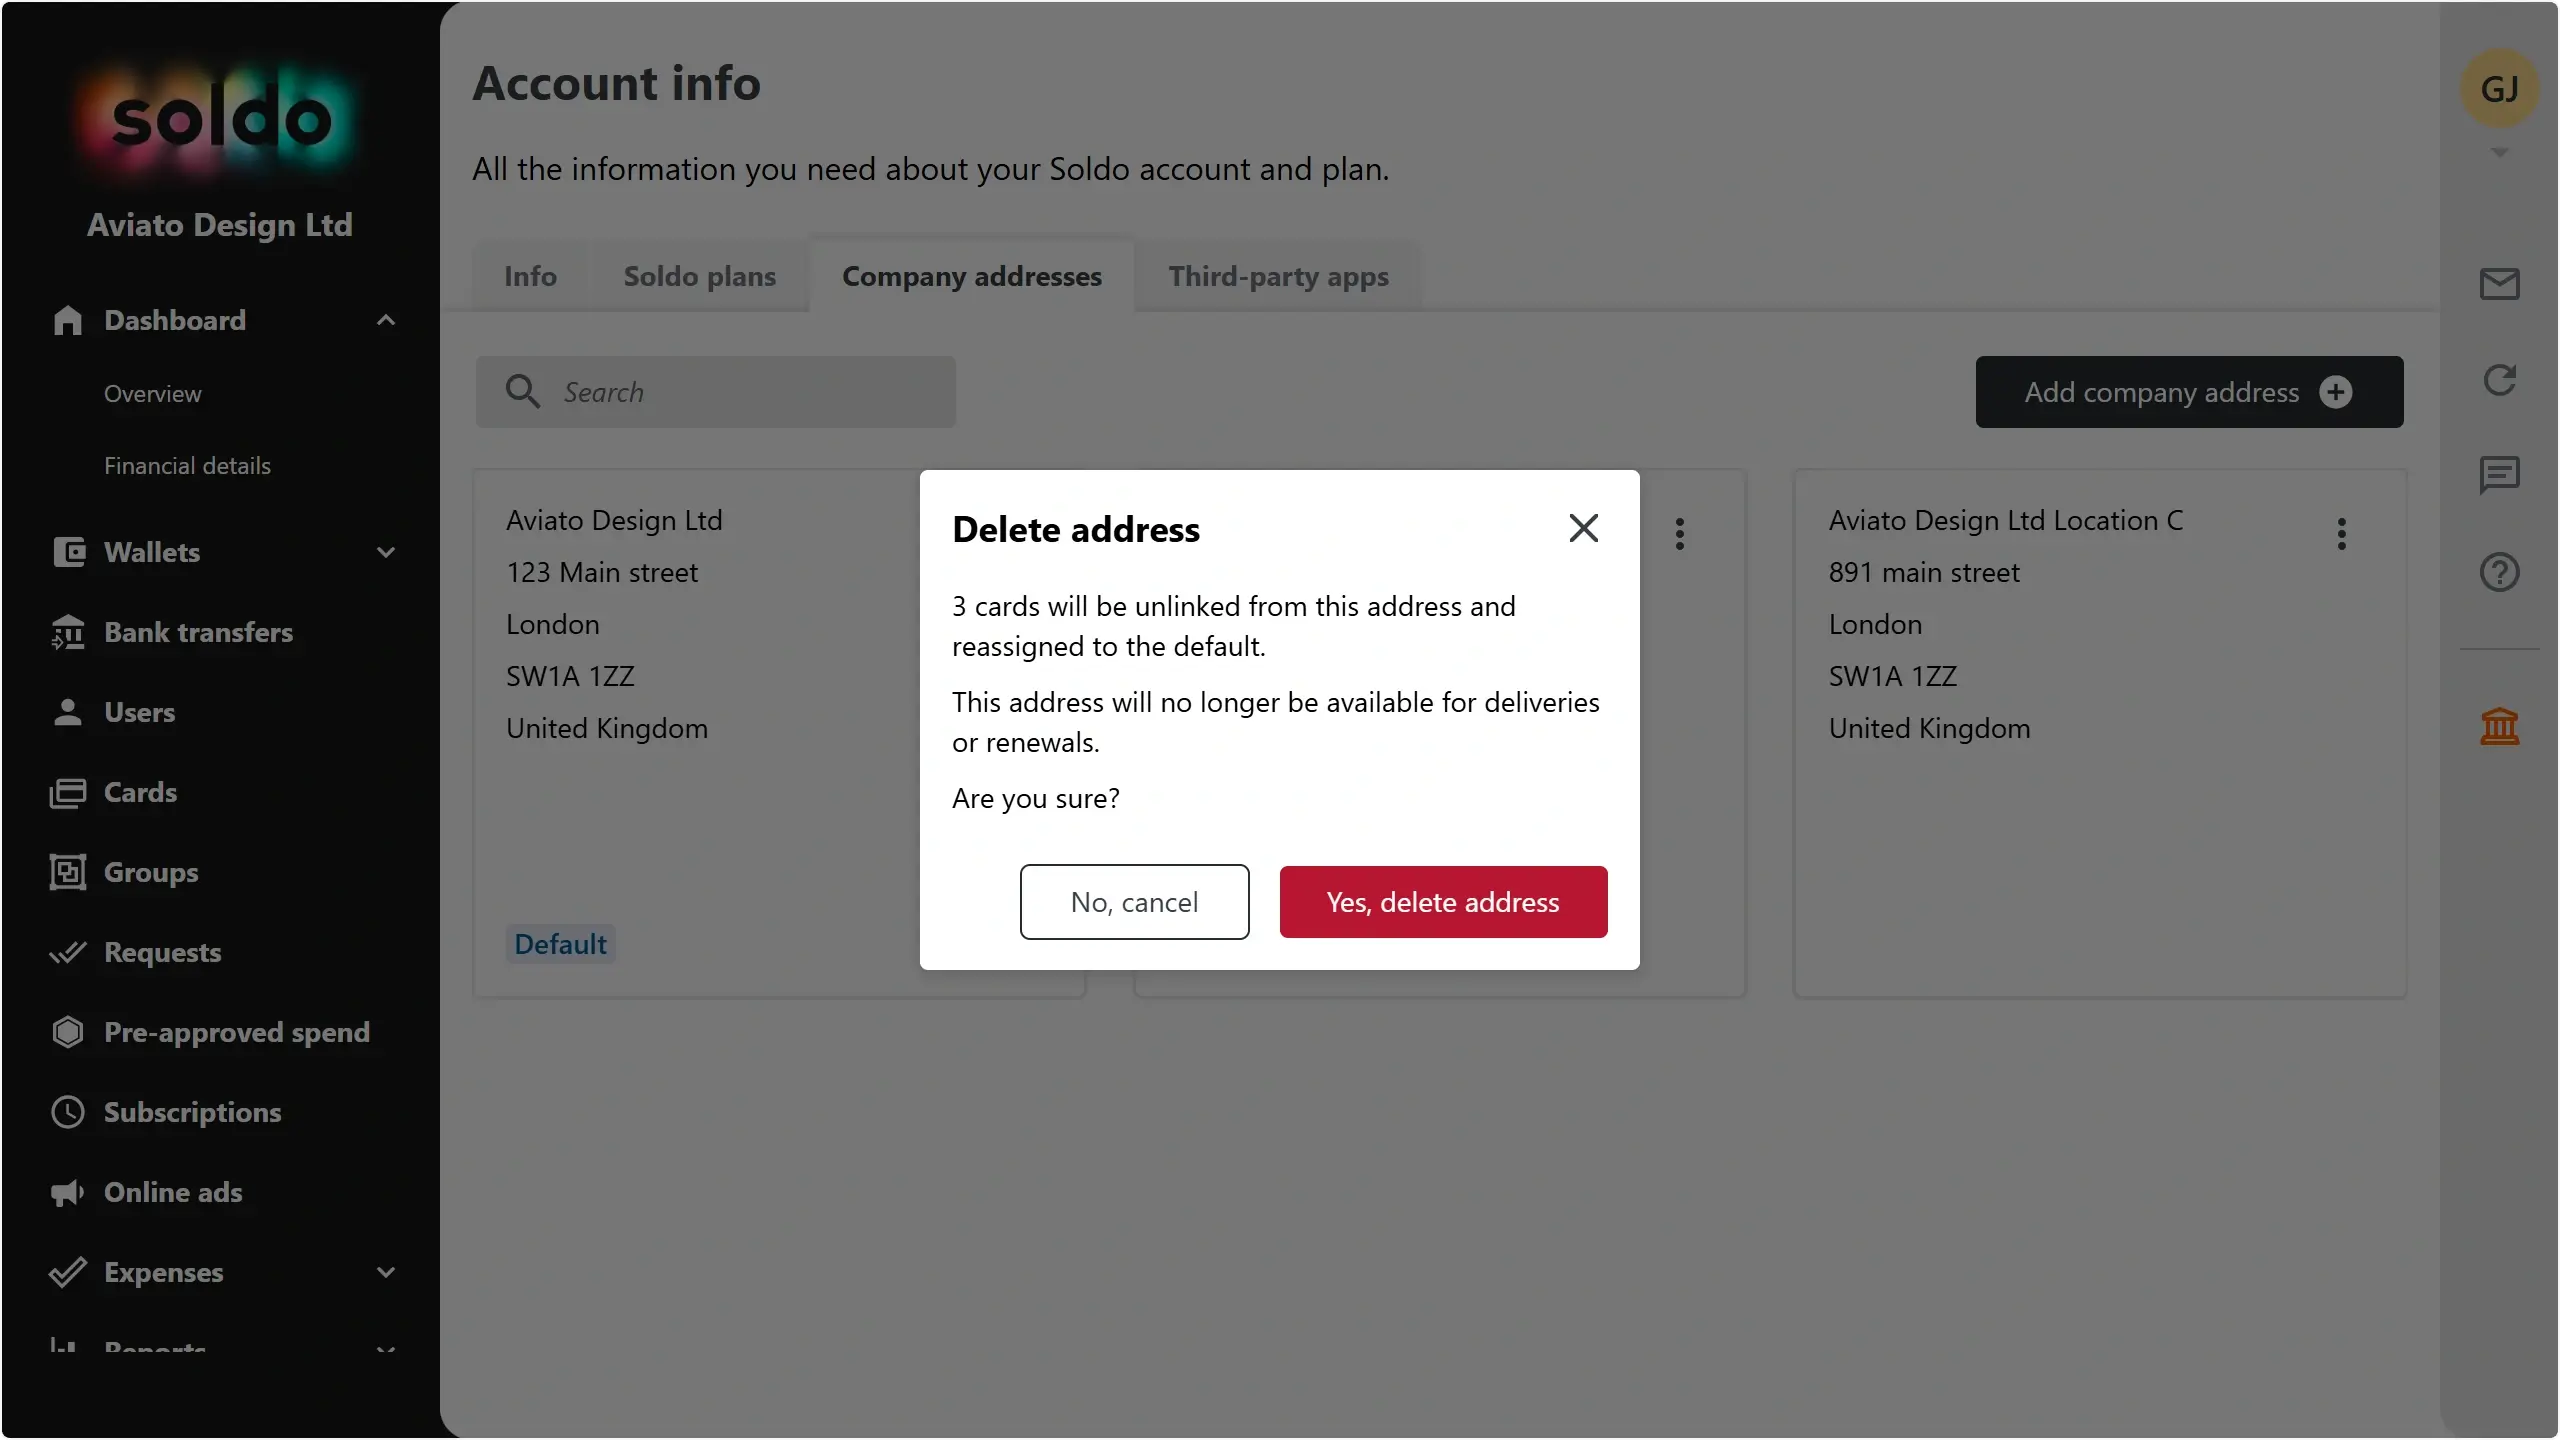The image size is (2560, 1440).
Task: Go to Users page
Action: [x=139, y=712]
